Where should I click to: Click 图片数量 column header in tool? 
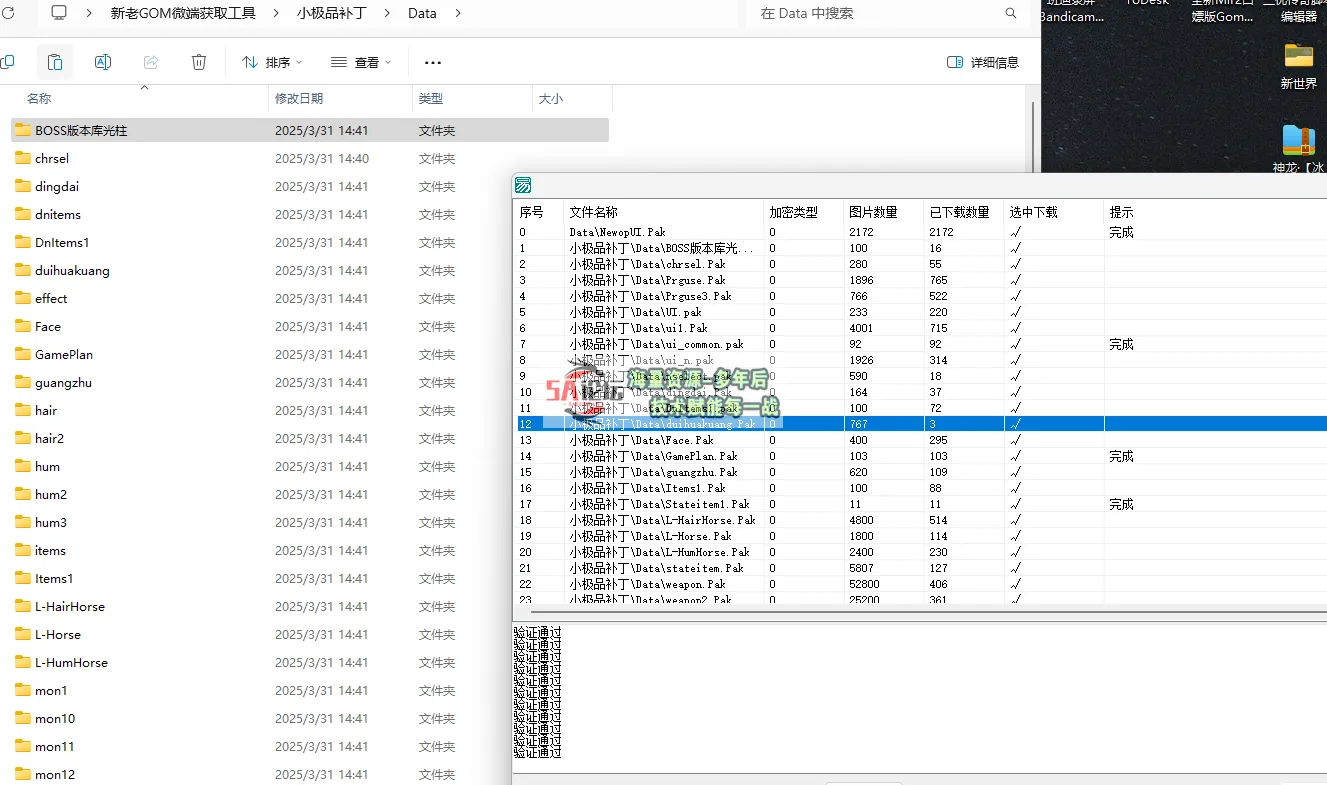click(873, 212)
